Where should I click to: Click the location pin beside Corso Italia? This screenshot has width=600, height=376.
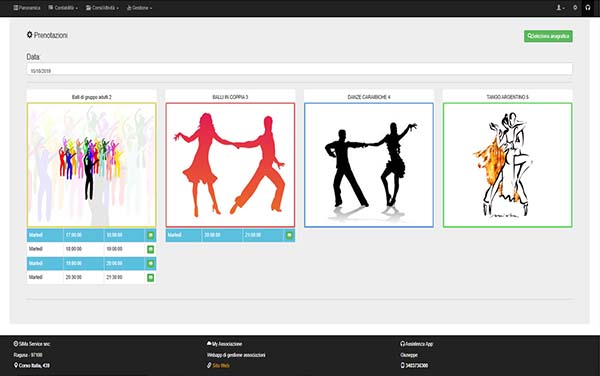[16, 365]
